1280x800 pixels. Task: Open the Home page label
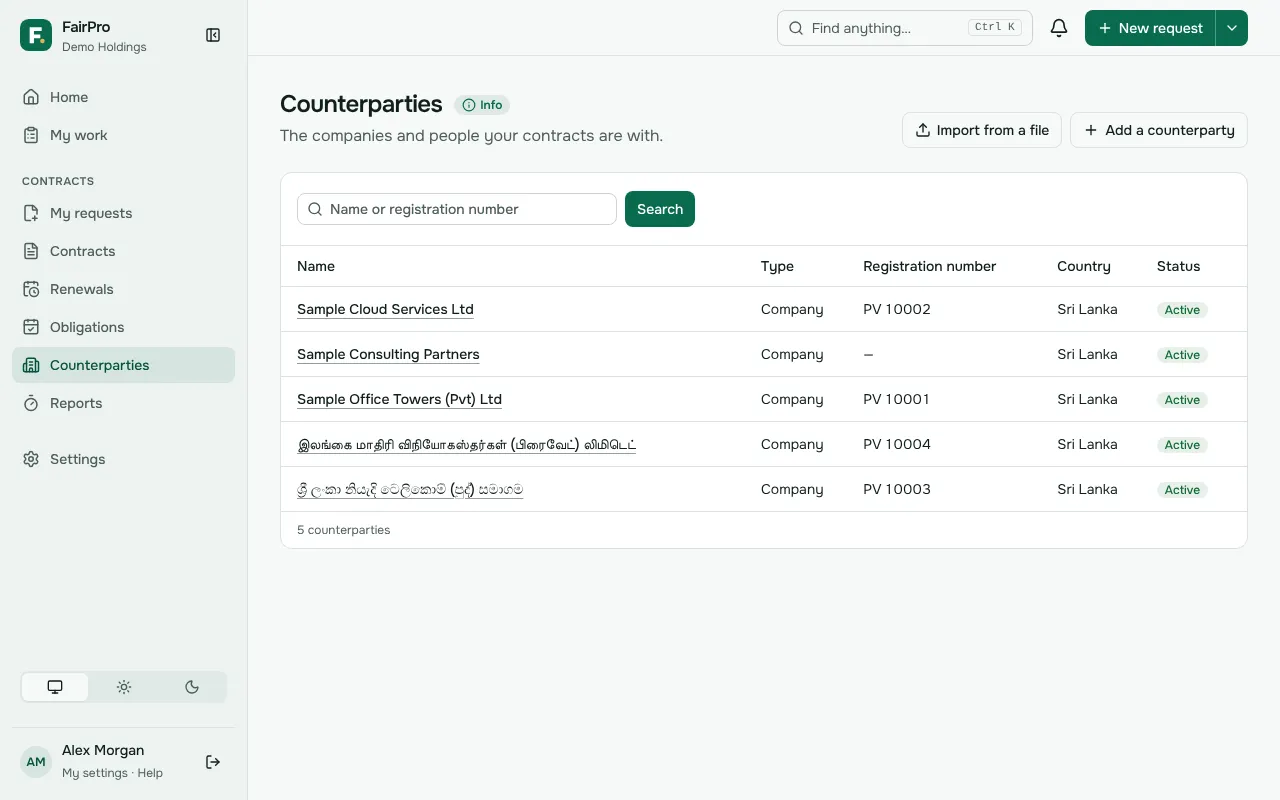(69, 97)
